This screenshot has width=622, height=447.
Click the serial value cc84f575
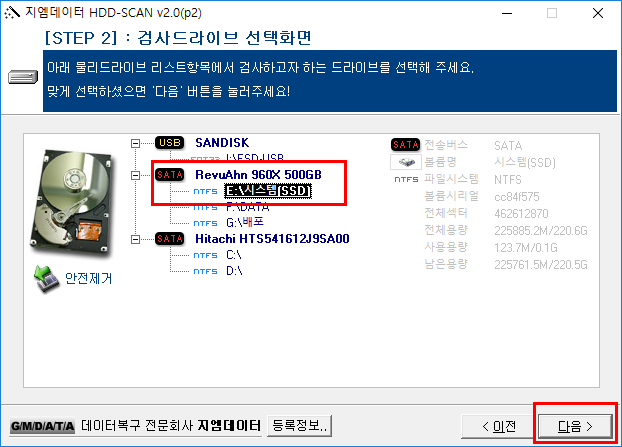tap(517, 197)
